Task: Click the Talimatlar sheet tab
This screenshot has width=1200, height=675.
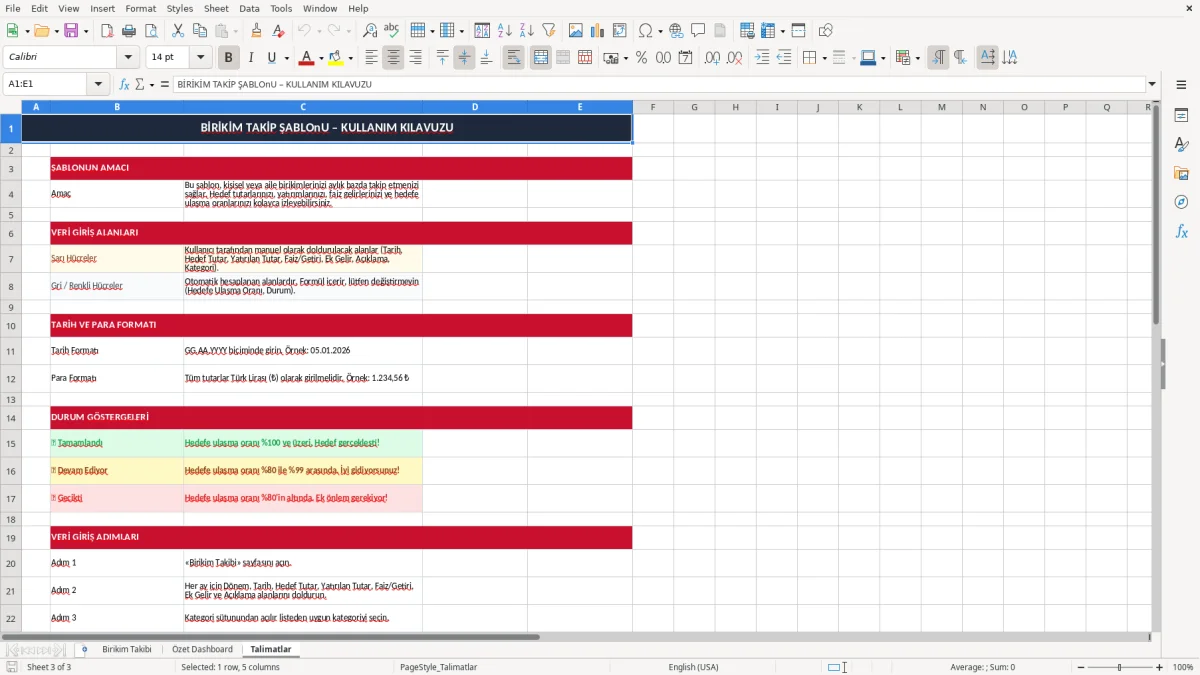Action: (x=271, y=649)
